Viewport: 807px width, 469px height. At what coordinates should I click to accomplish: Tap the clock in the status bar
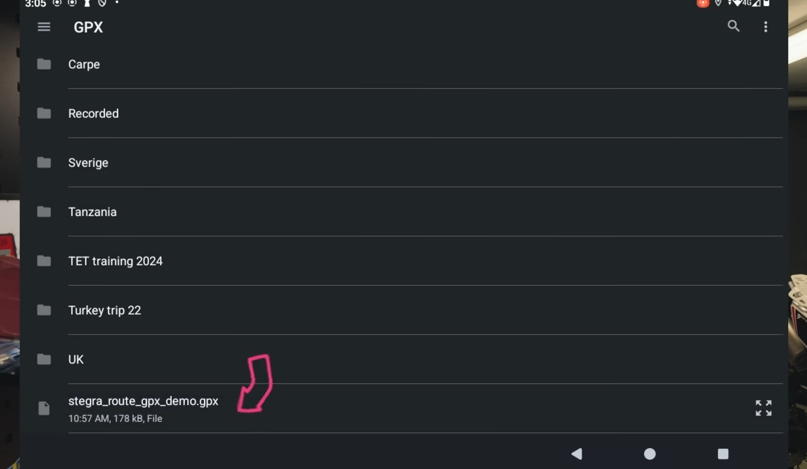pos(35,4)
